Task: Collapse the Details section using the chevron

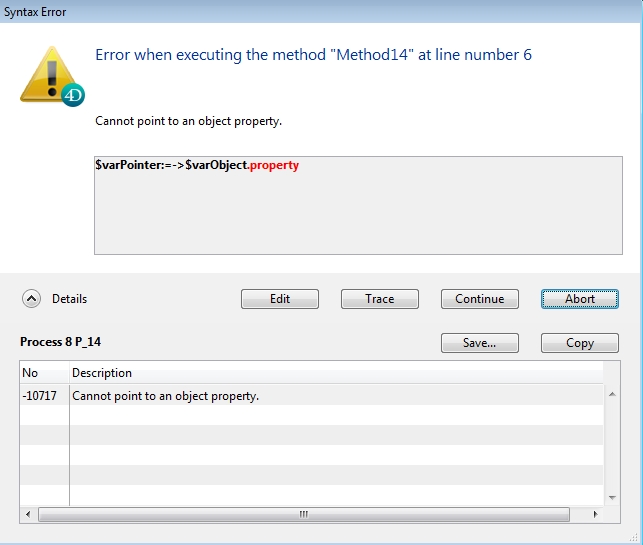Action: [31, 299]
